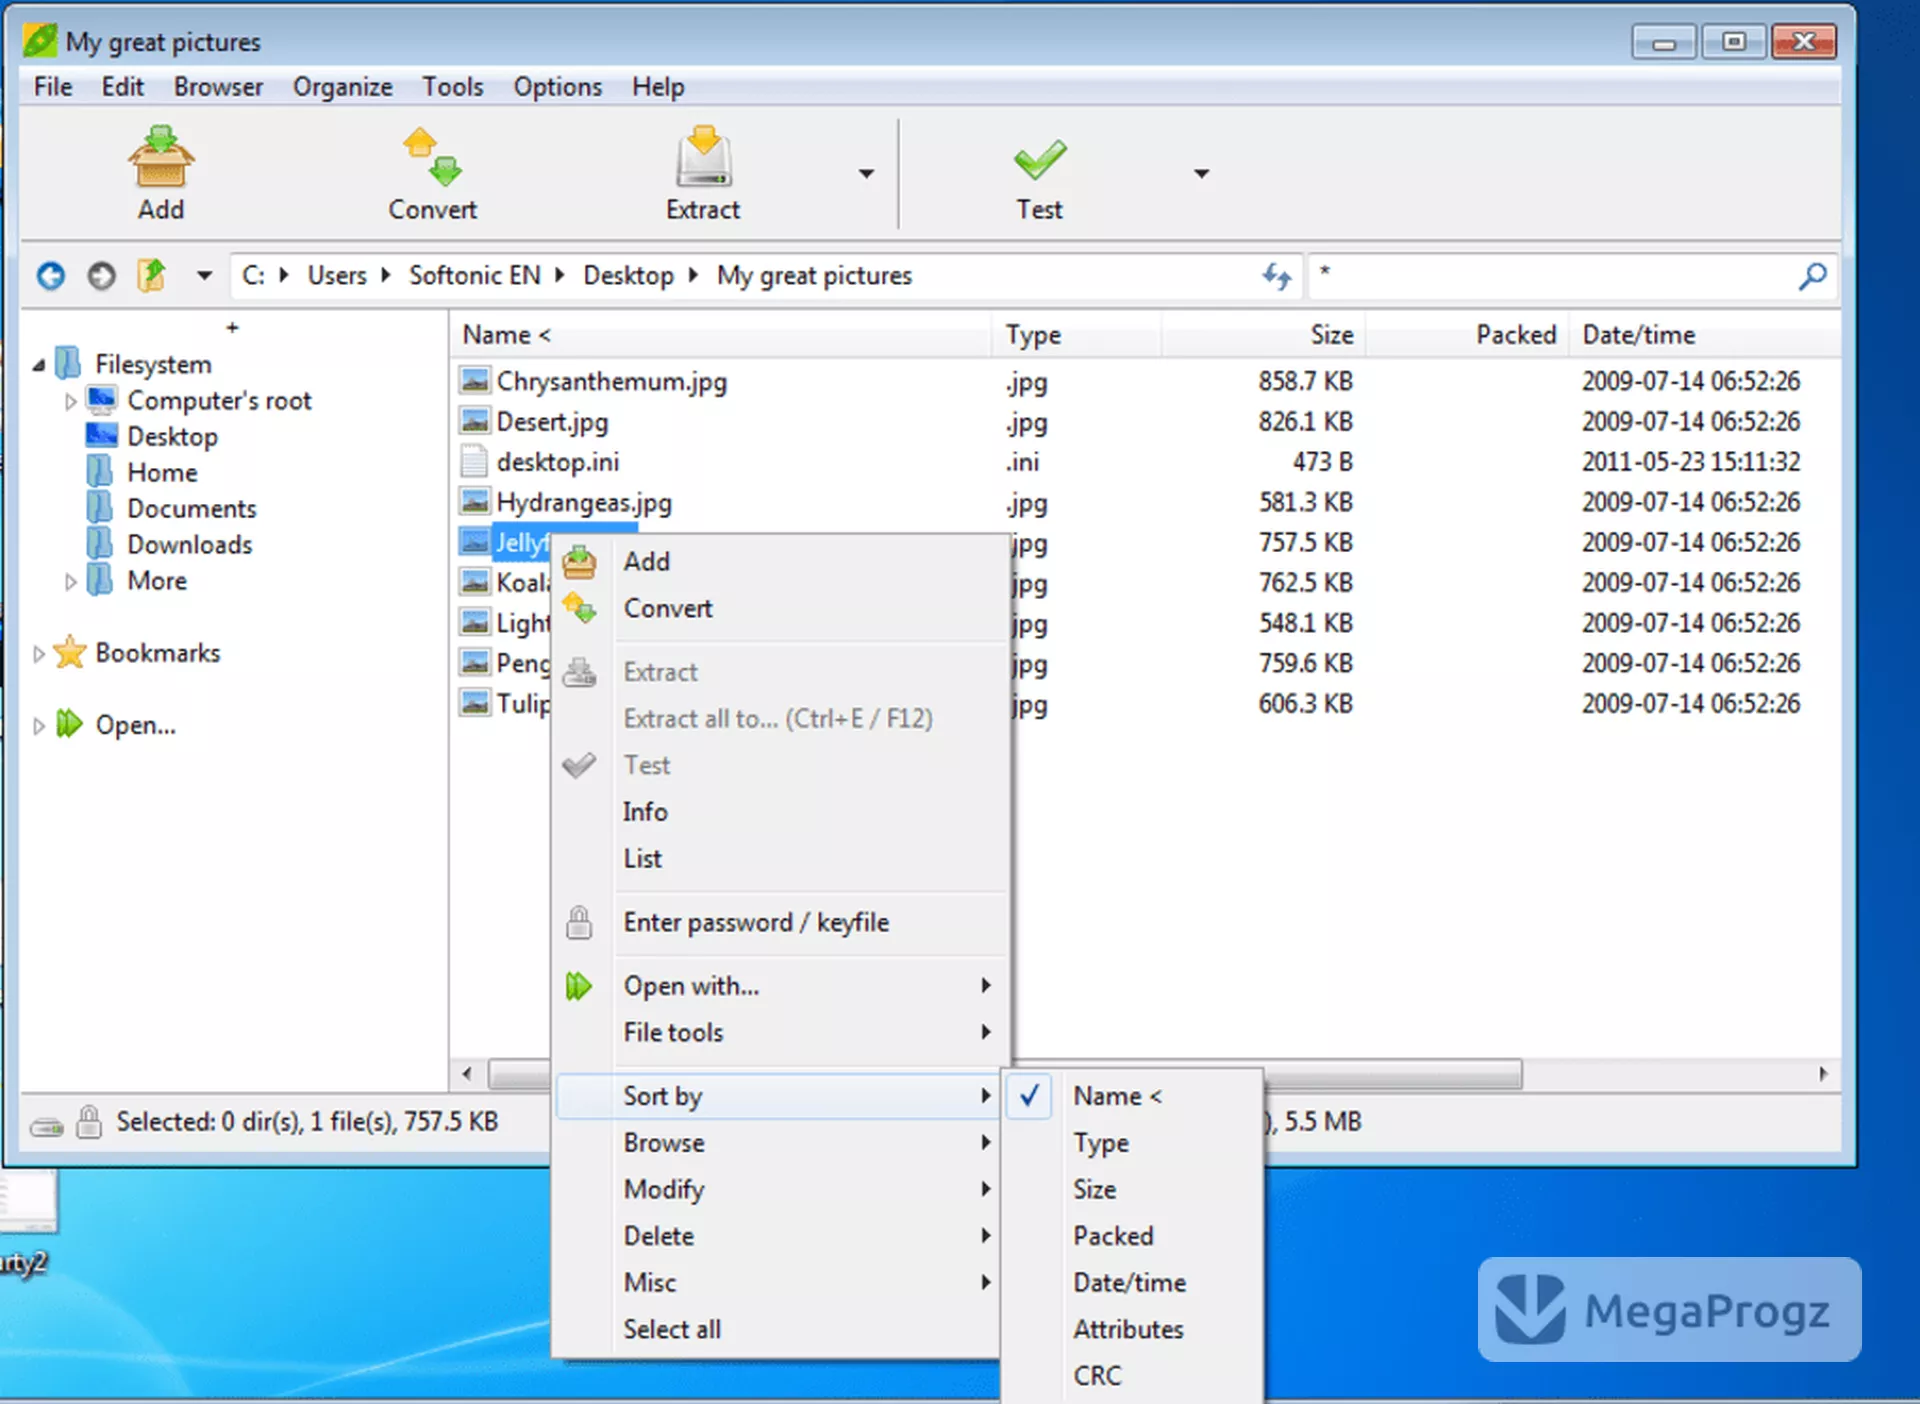Click the search magnifier icon
The width and height of the screenshot is (1920, 1404).
[1811, 276]
